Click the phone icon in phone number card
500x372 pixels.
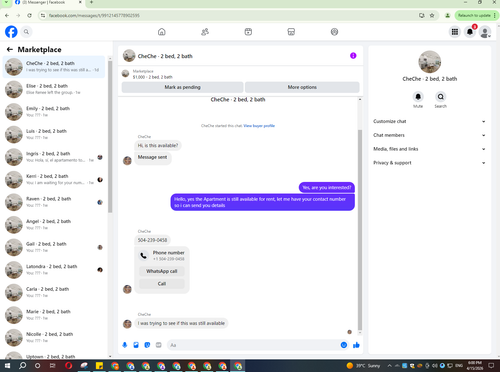click(x=143, y=256)
